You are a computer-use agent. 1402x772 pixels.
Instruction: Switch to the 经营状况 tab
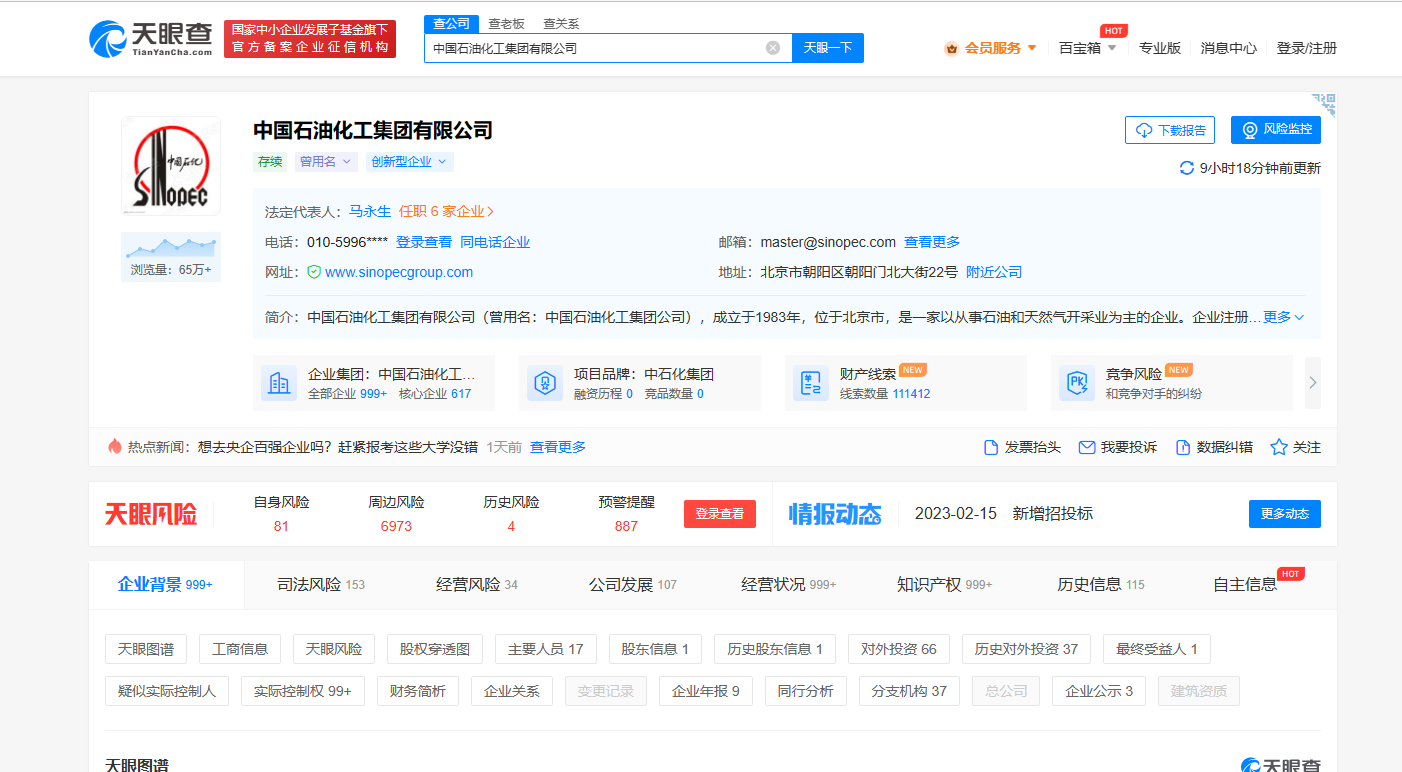point(789,584)
